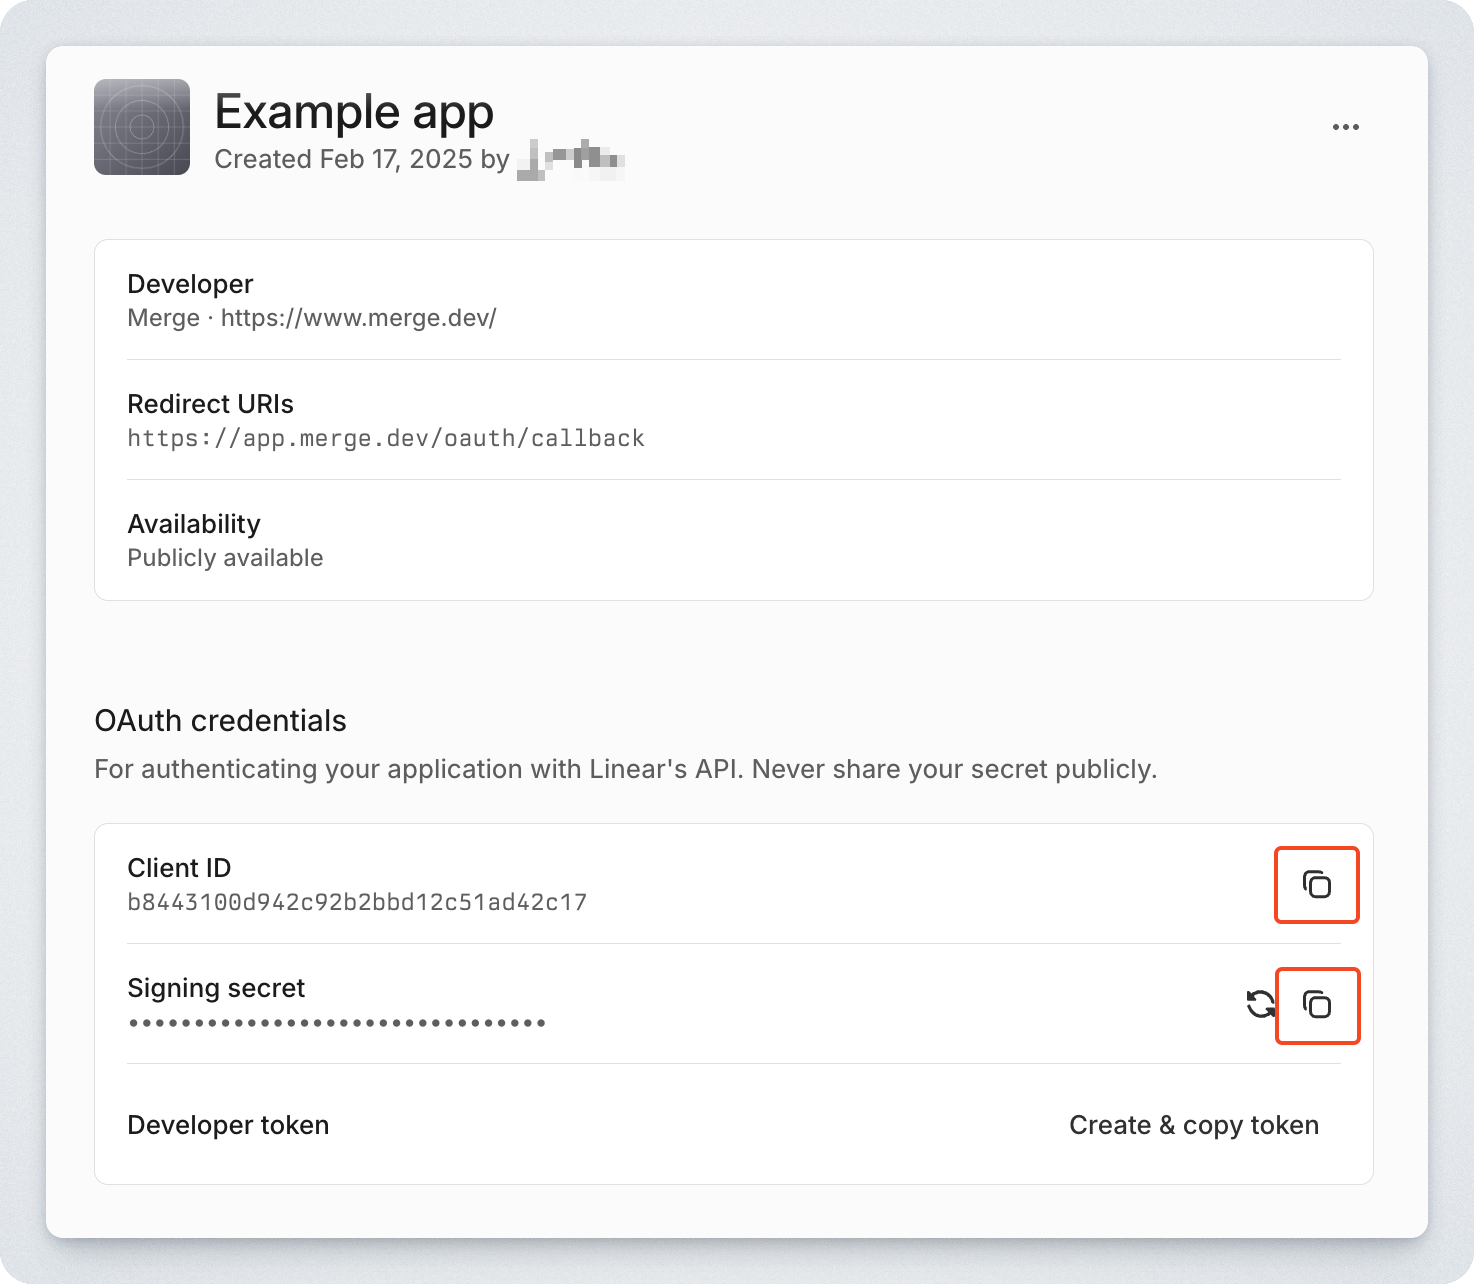The image size is (1474, 1284).
Task: Open the three-dot more options menu
Action: tap(1345, 127)
